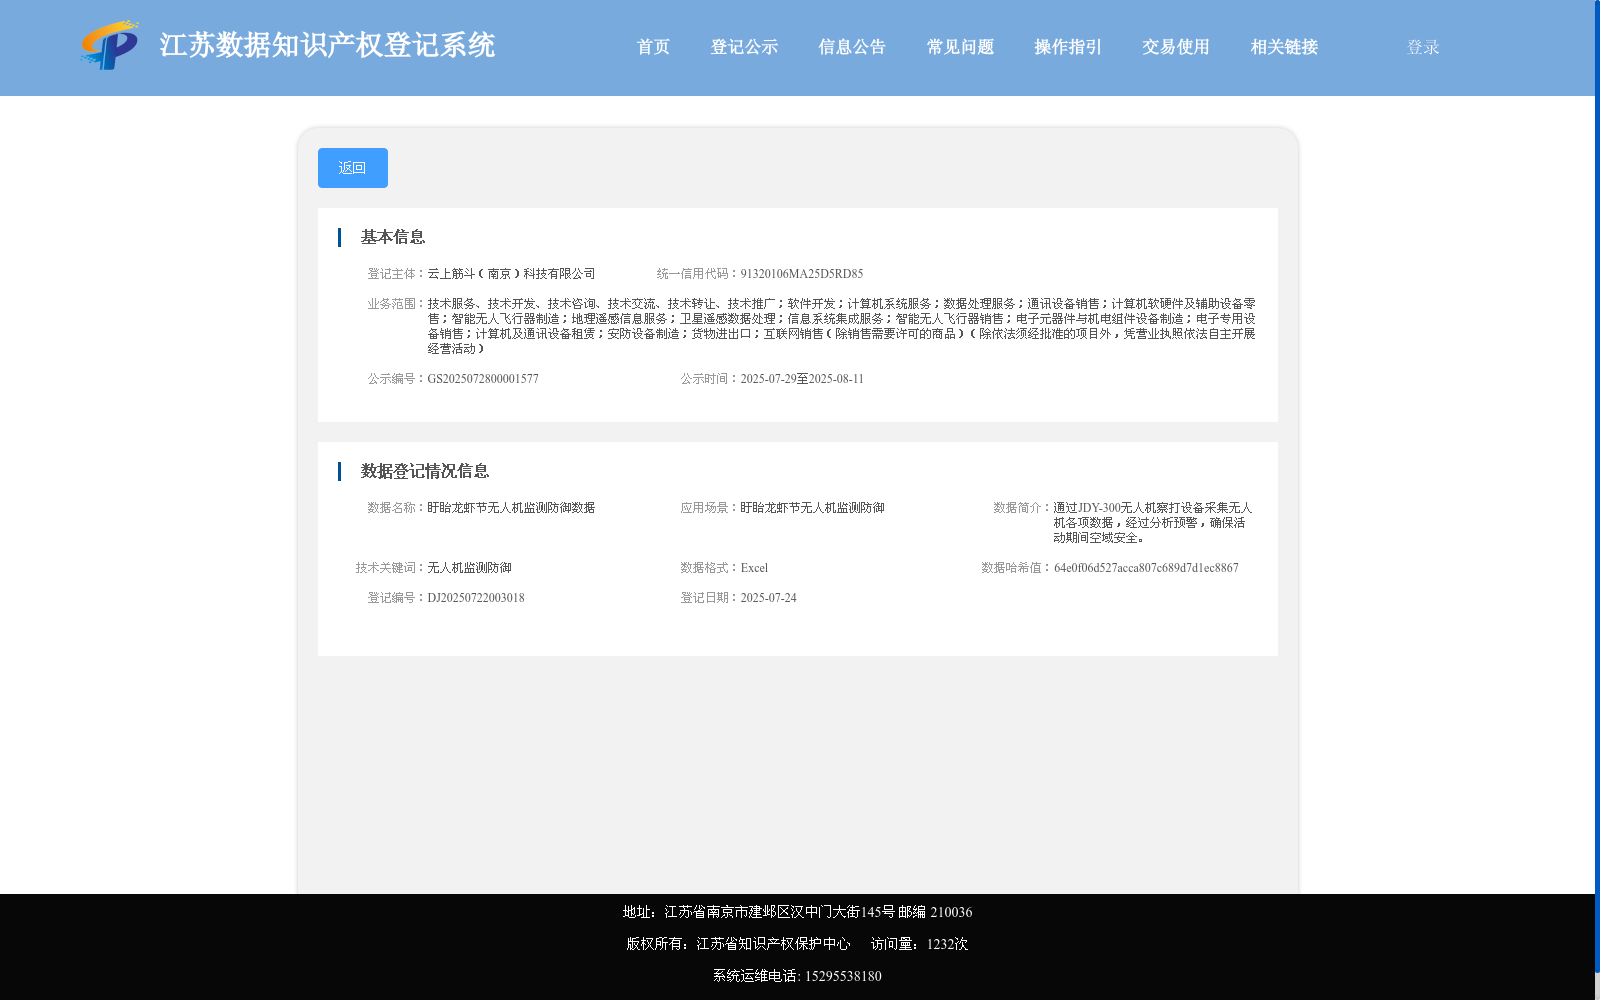Click the 版权所有 copyright text in footer
Image resolution: width=1600 pixels, height=1000 pixels.
coord(738,944)
